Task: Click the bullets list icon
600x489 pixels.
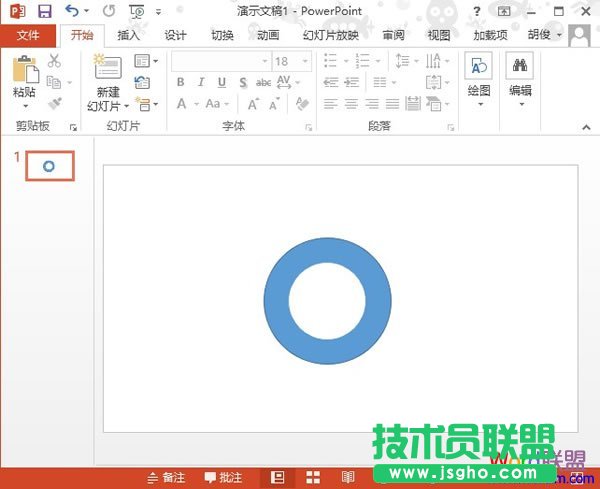Action: point(330,60)
